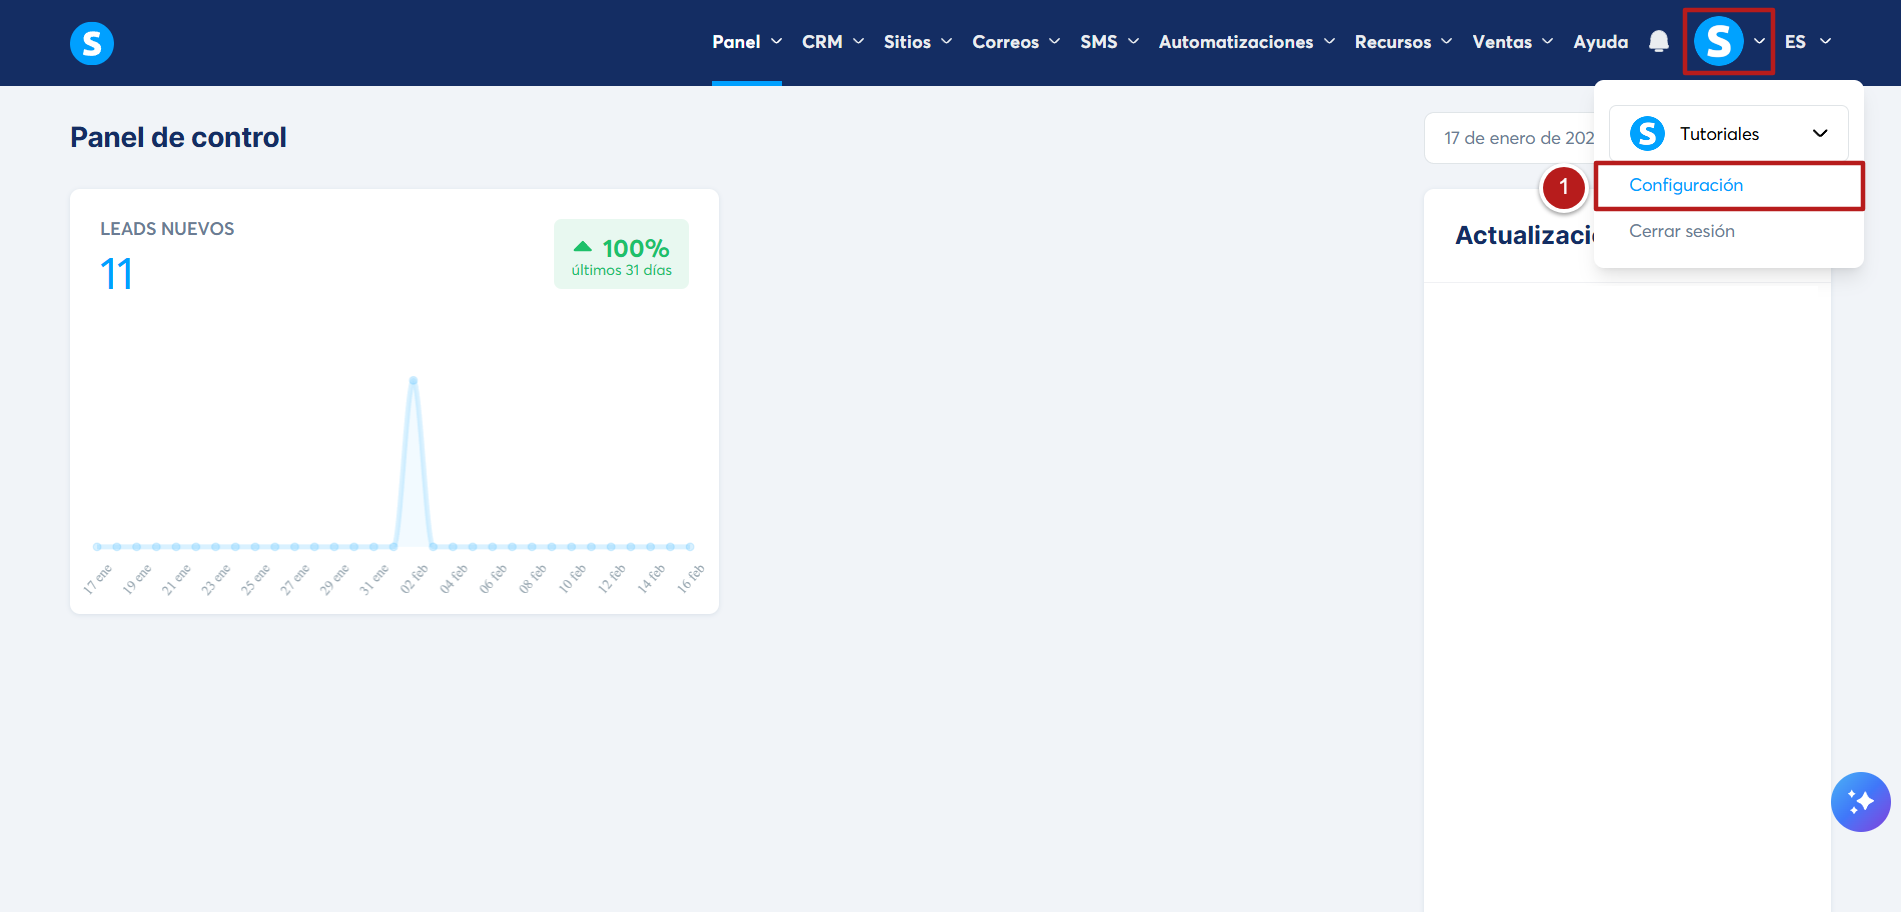Click the Actualizaciones panel heading

click(1525, 235)
